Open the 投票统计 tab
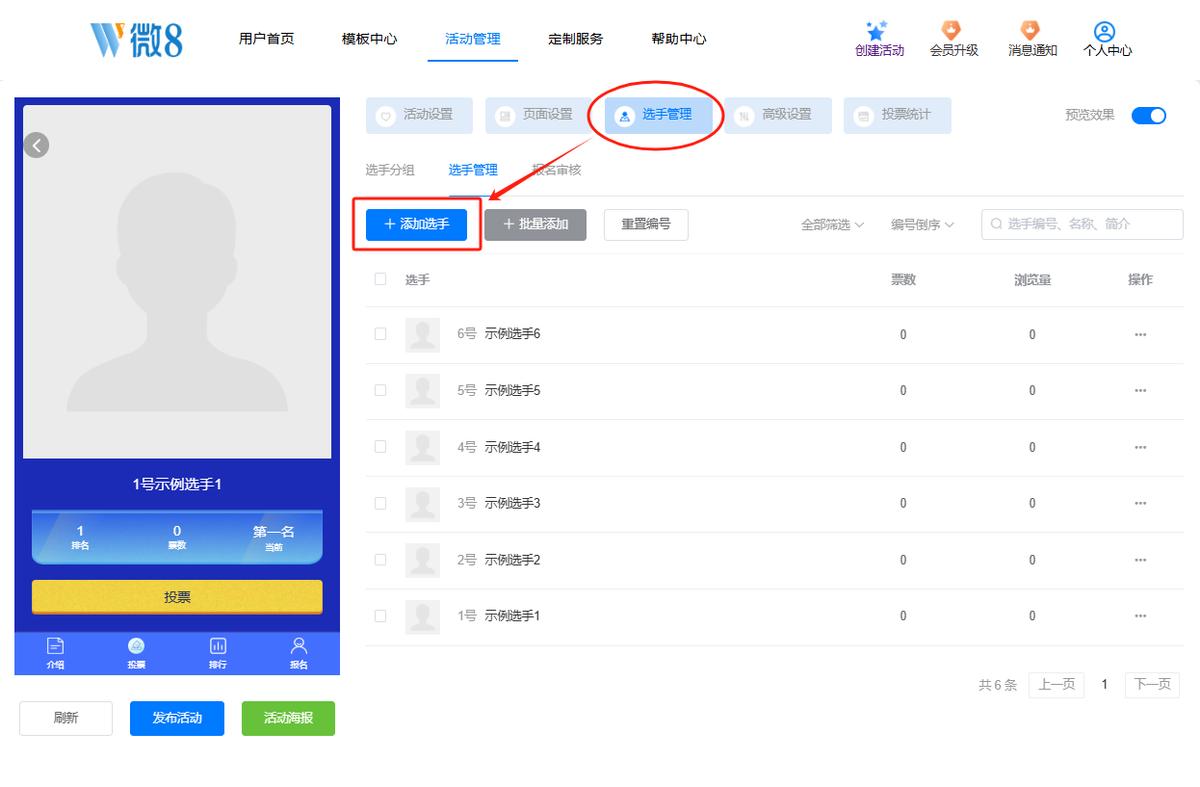1200x787 pixels. coord(897,115)
